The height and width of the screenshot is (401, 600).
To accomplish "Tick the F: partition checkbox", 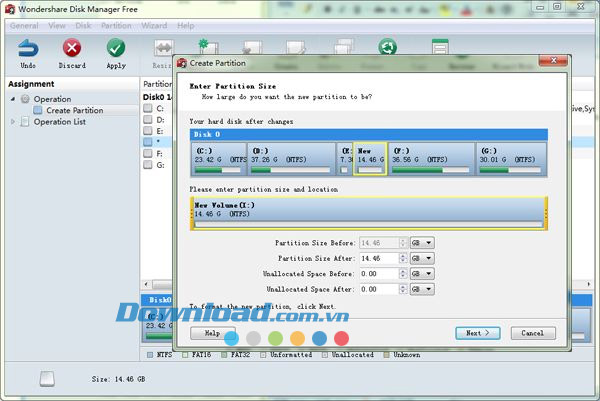I will tap(148, 153).
